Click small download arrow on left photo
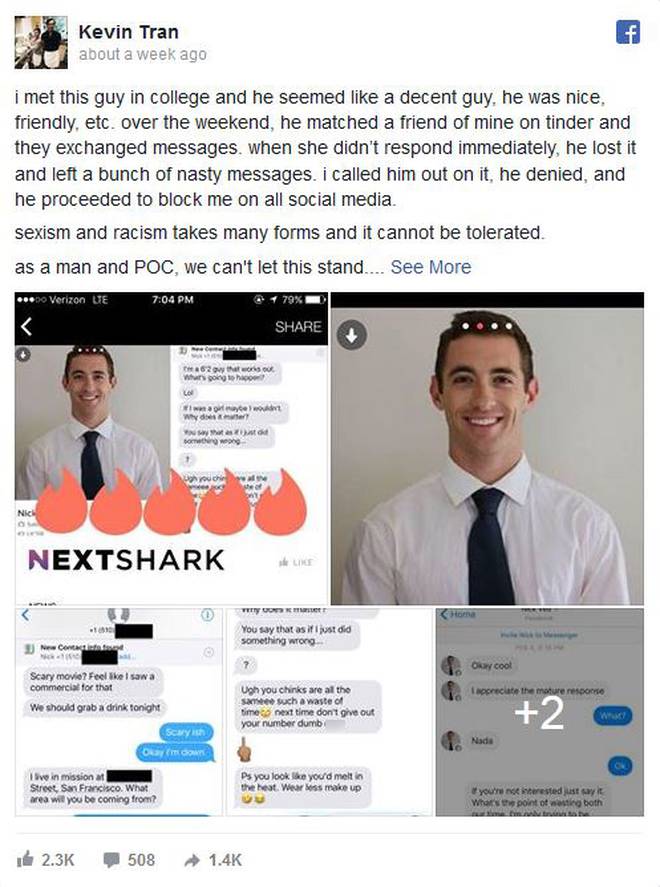The image size is (660, 887). coord(23,354)
